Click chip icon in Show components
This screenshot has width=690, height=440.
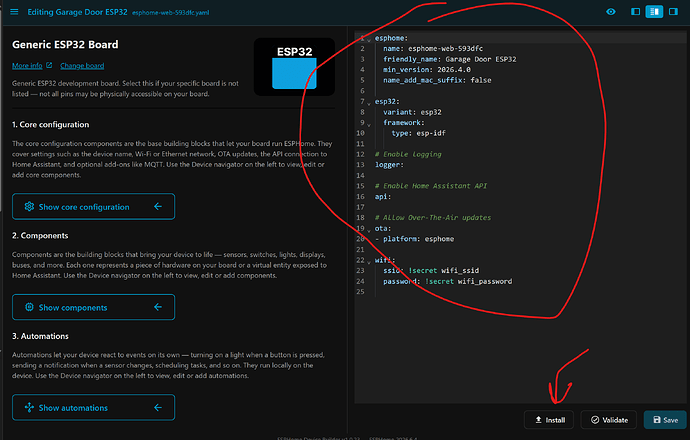(x=29, y=307)
